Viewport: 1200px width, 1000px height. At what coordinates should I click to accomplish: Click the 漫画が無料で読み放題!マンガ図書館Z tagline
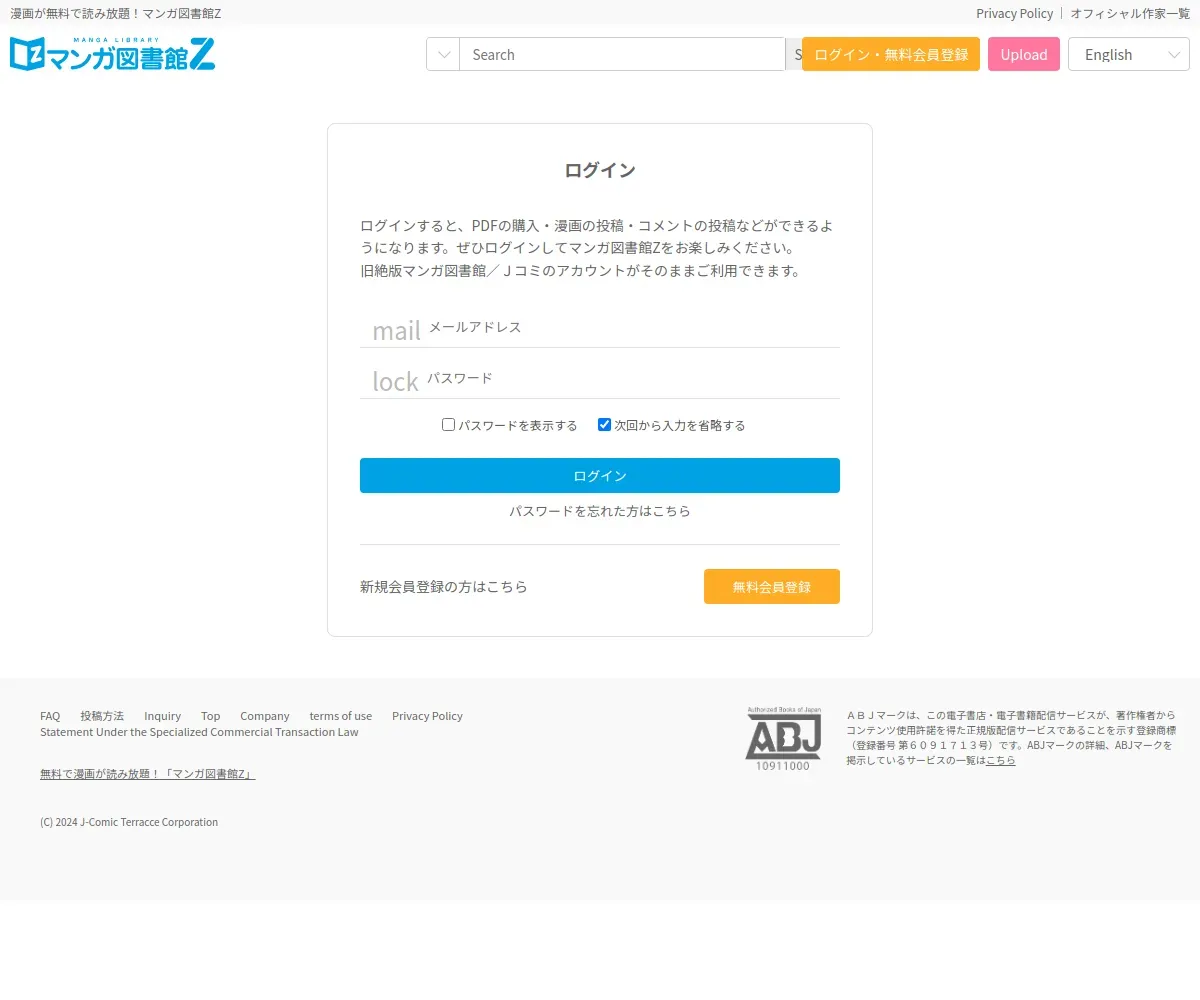pyautogui.click(x=115, y=13)
